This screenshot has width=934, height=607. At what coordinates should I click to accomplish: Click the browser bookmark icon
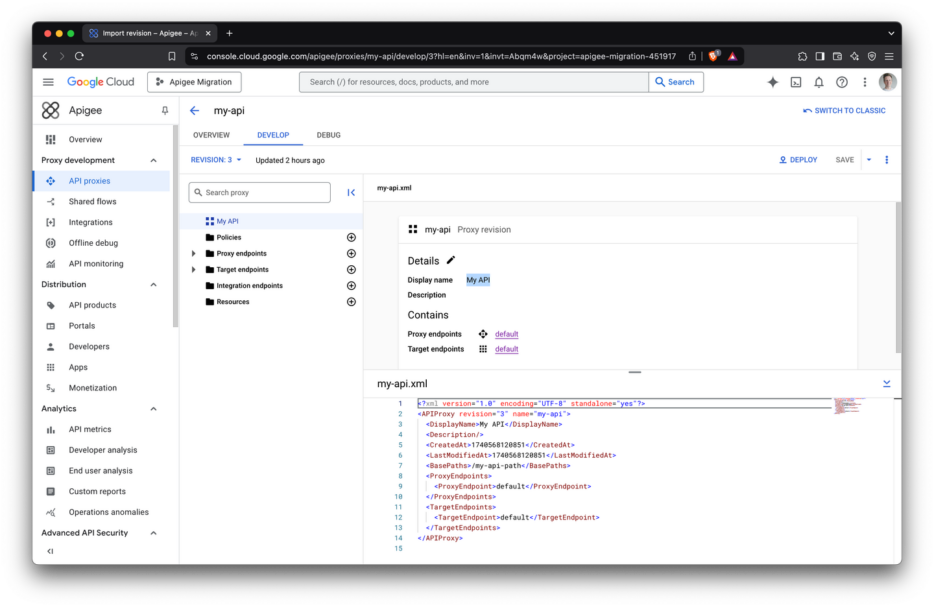tap(172, 56)
